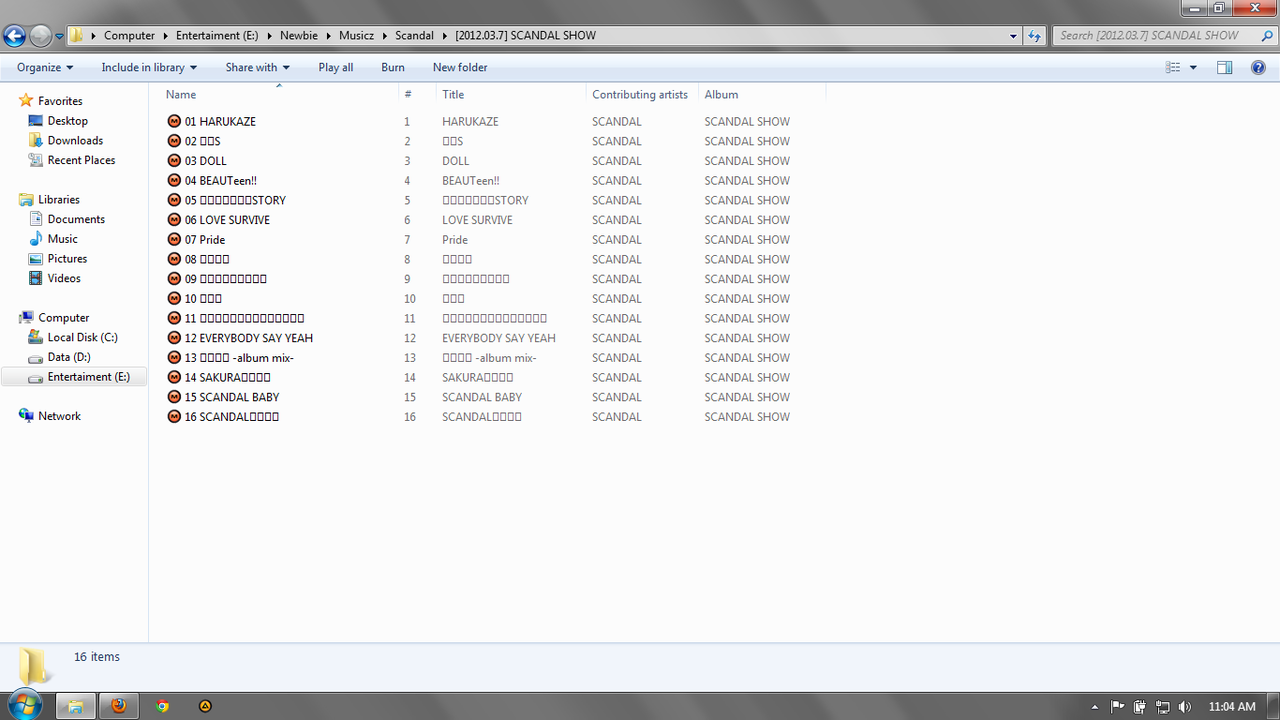The height and width of the screenshot is (720, 1280).
Task: Select the 03 DOLL file icon
Action: (174, 161)
